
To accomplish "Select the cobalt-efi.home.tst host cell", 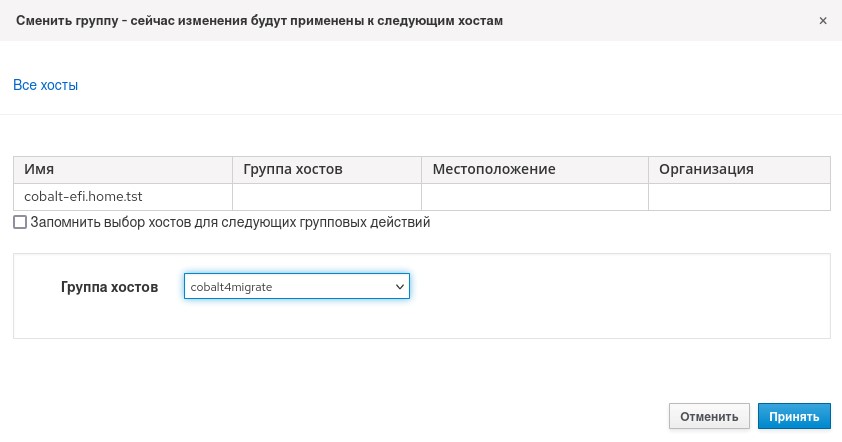I will (x=77, y=197).
